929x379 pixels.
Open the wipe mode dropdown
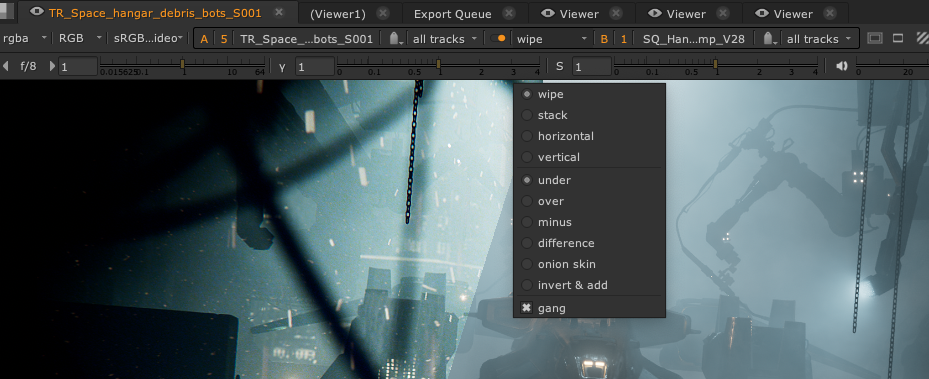point(551,38)
